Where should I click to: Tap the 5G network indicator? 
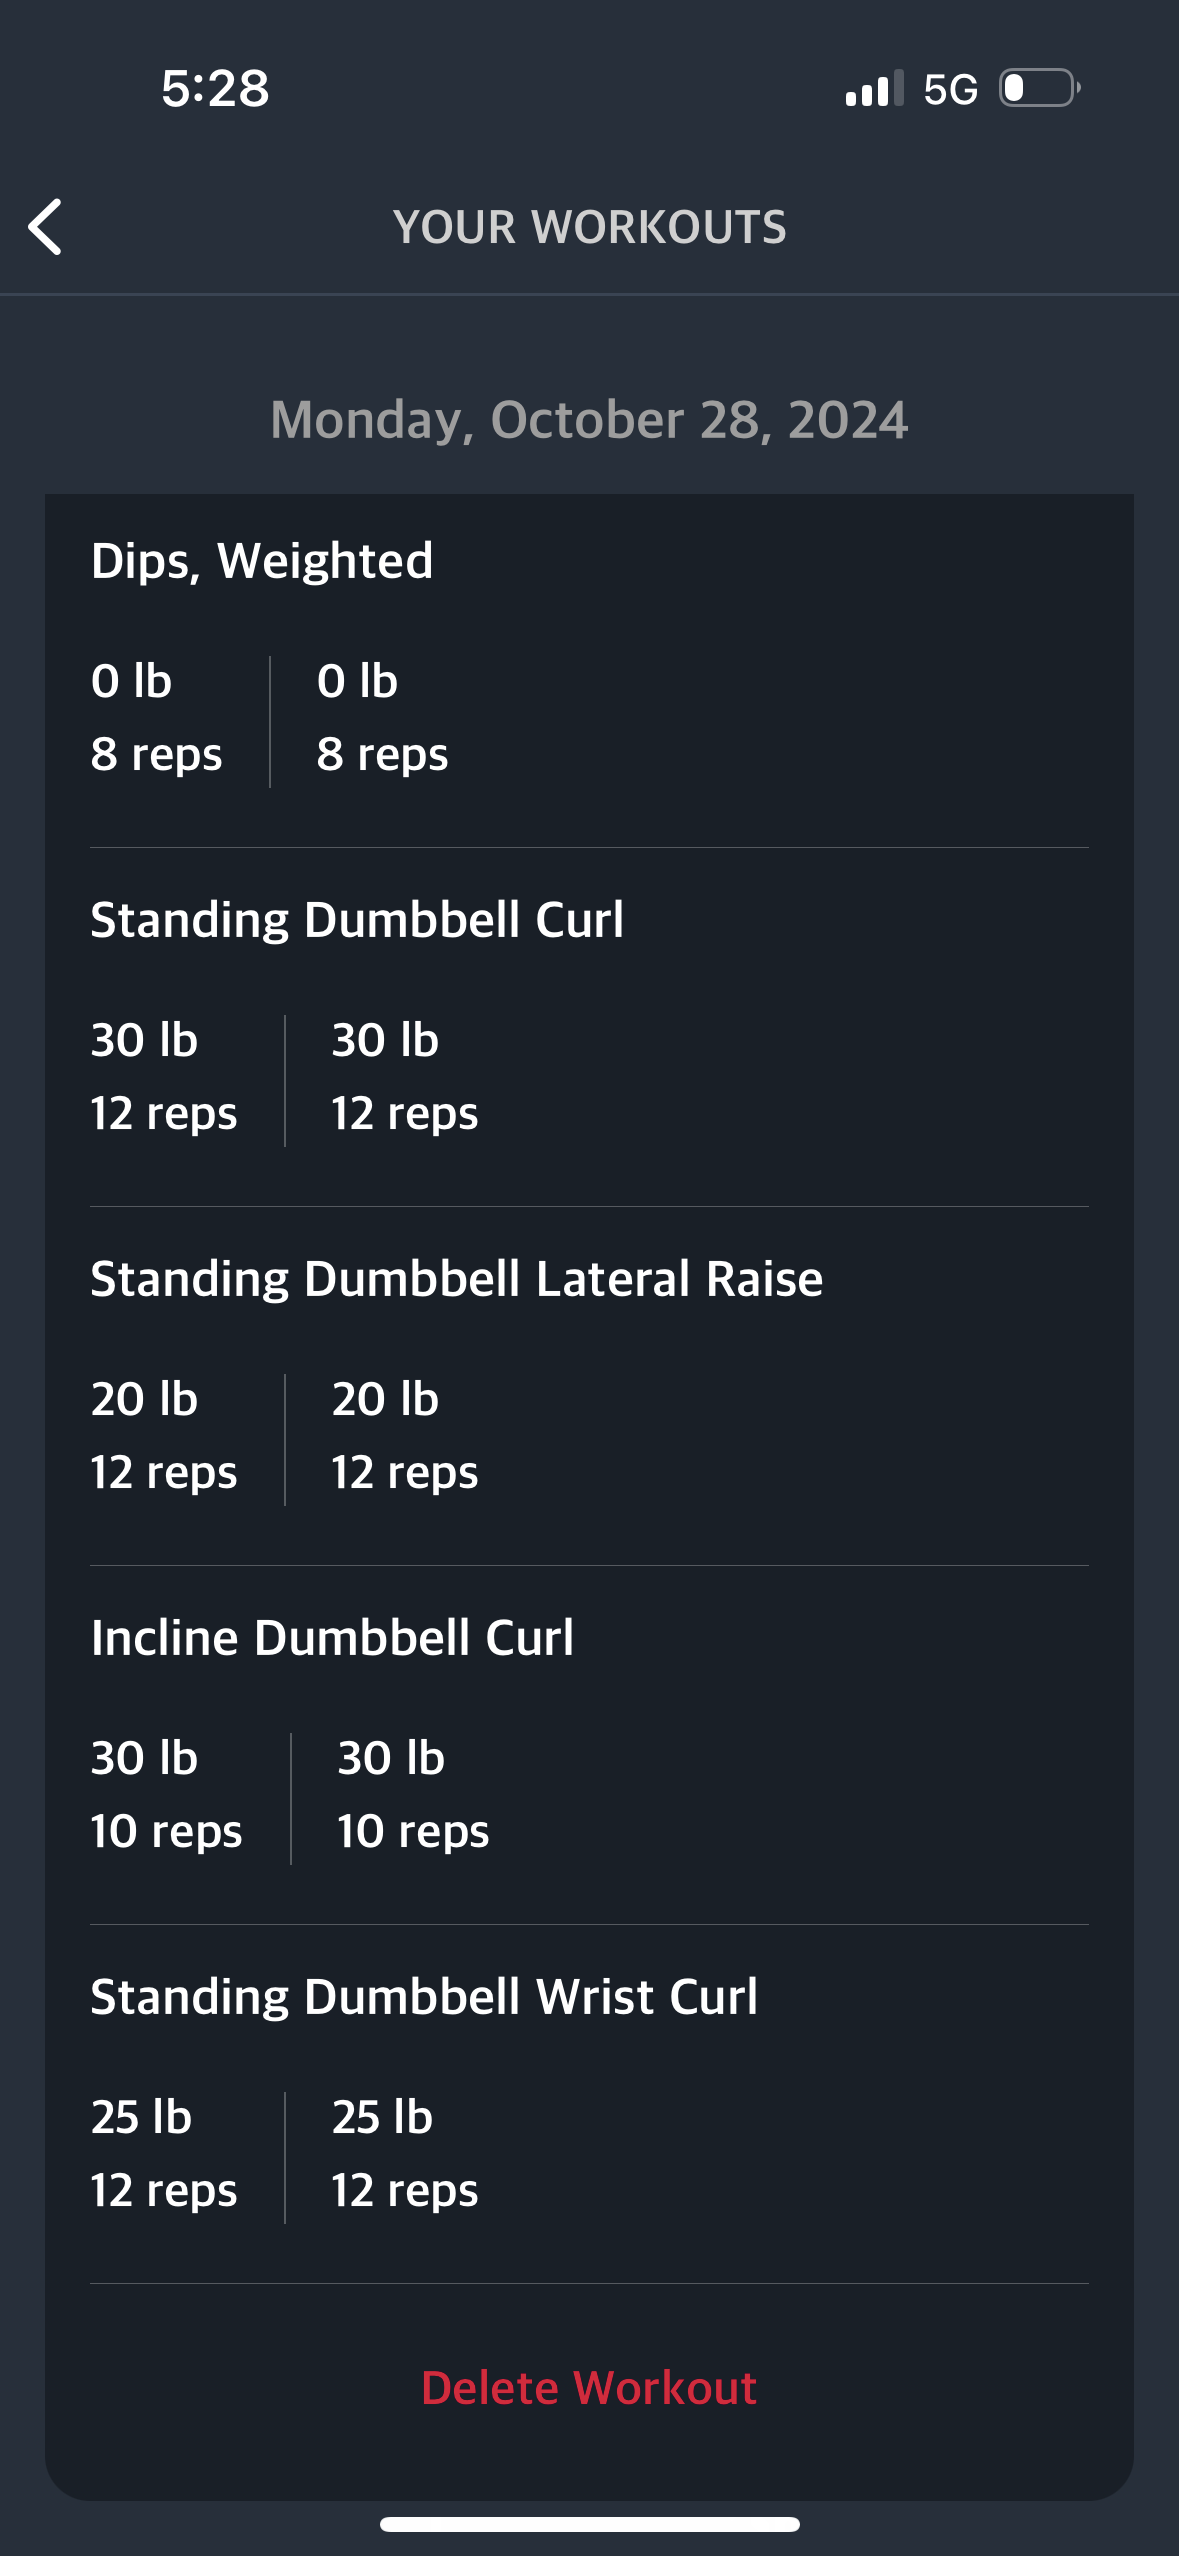point(950,90)
